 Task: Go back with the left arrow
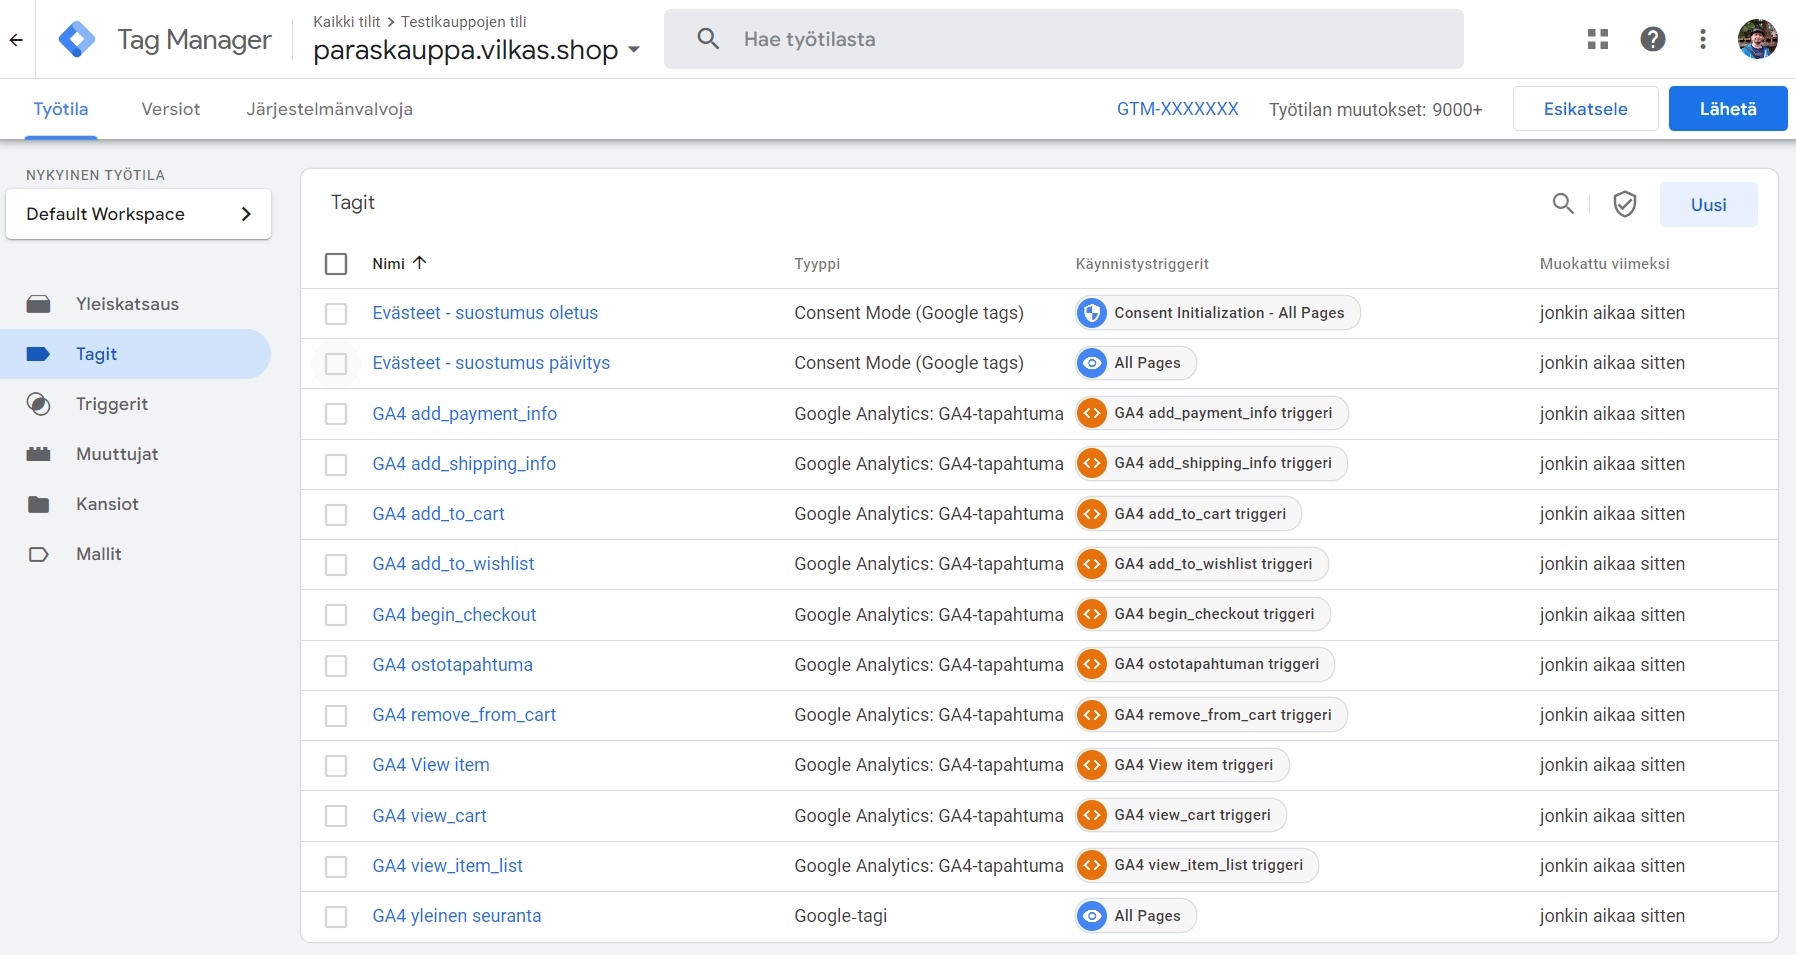click(16, 40)
